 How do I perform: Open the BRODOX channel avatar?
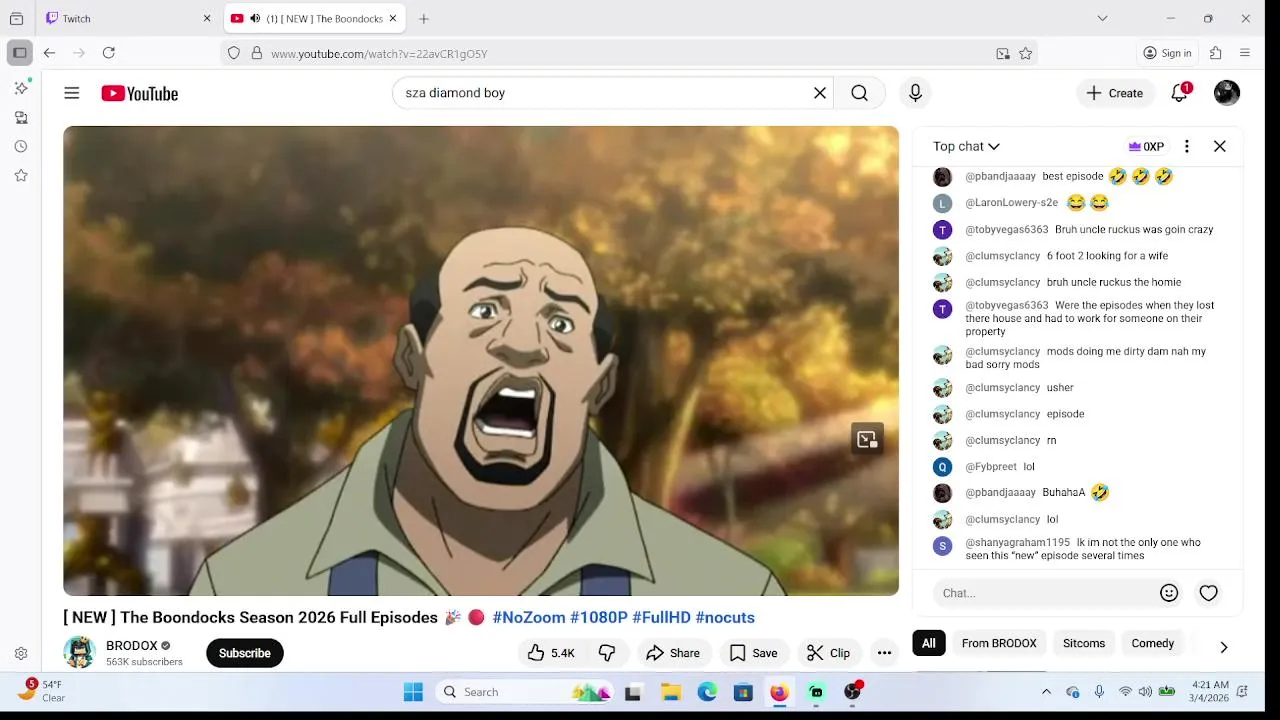(79, 652)
